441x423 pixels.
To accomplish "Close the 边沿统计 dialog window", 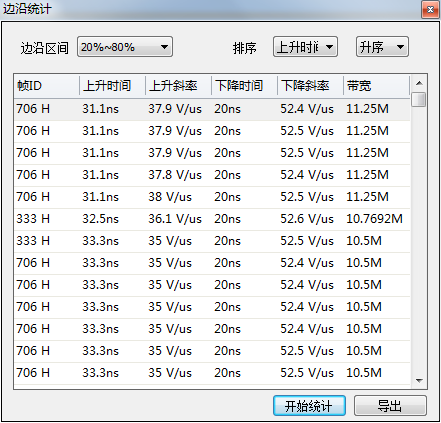I will coord(430,10).
